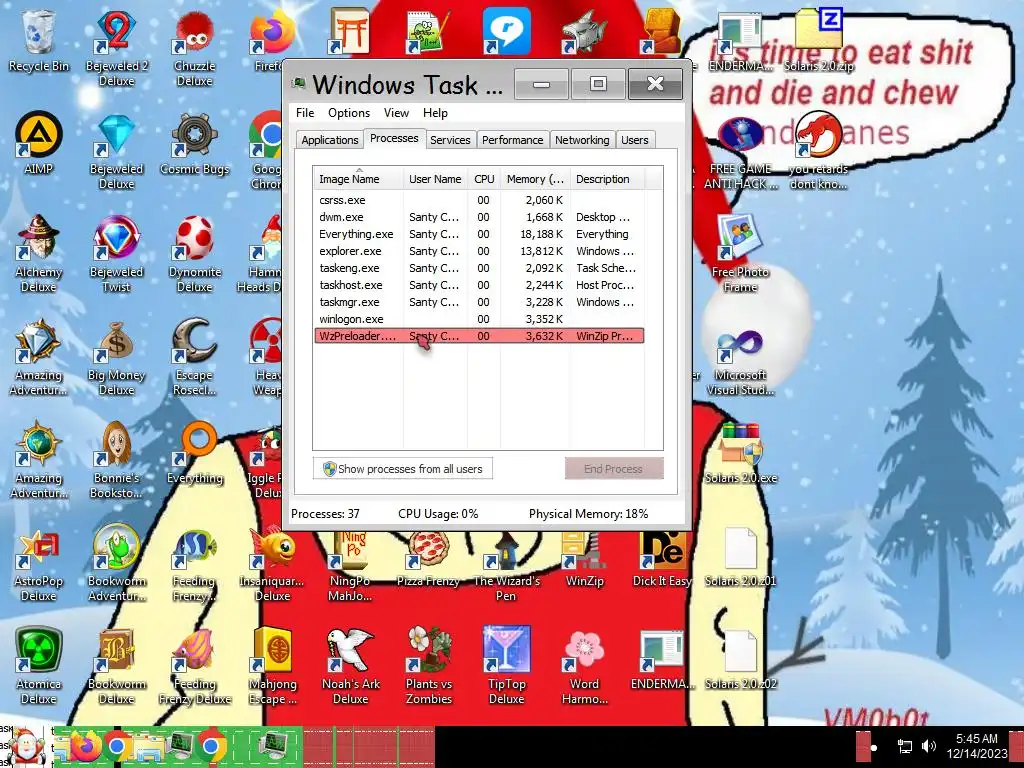Launch Mahjong Escape shortcut
This screenshot has width=1024, height=768.
(272, 667)
